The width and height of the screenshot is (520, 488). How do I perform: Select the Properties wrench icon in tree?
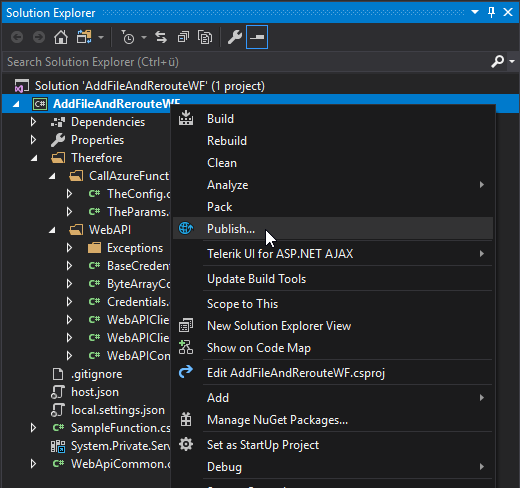[58, 140]
